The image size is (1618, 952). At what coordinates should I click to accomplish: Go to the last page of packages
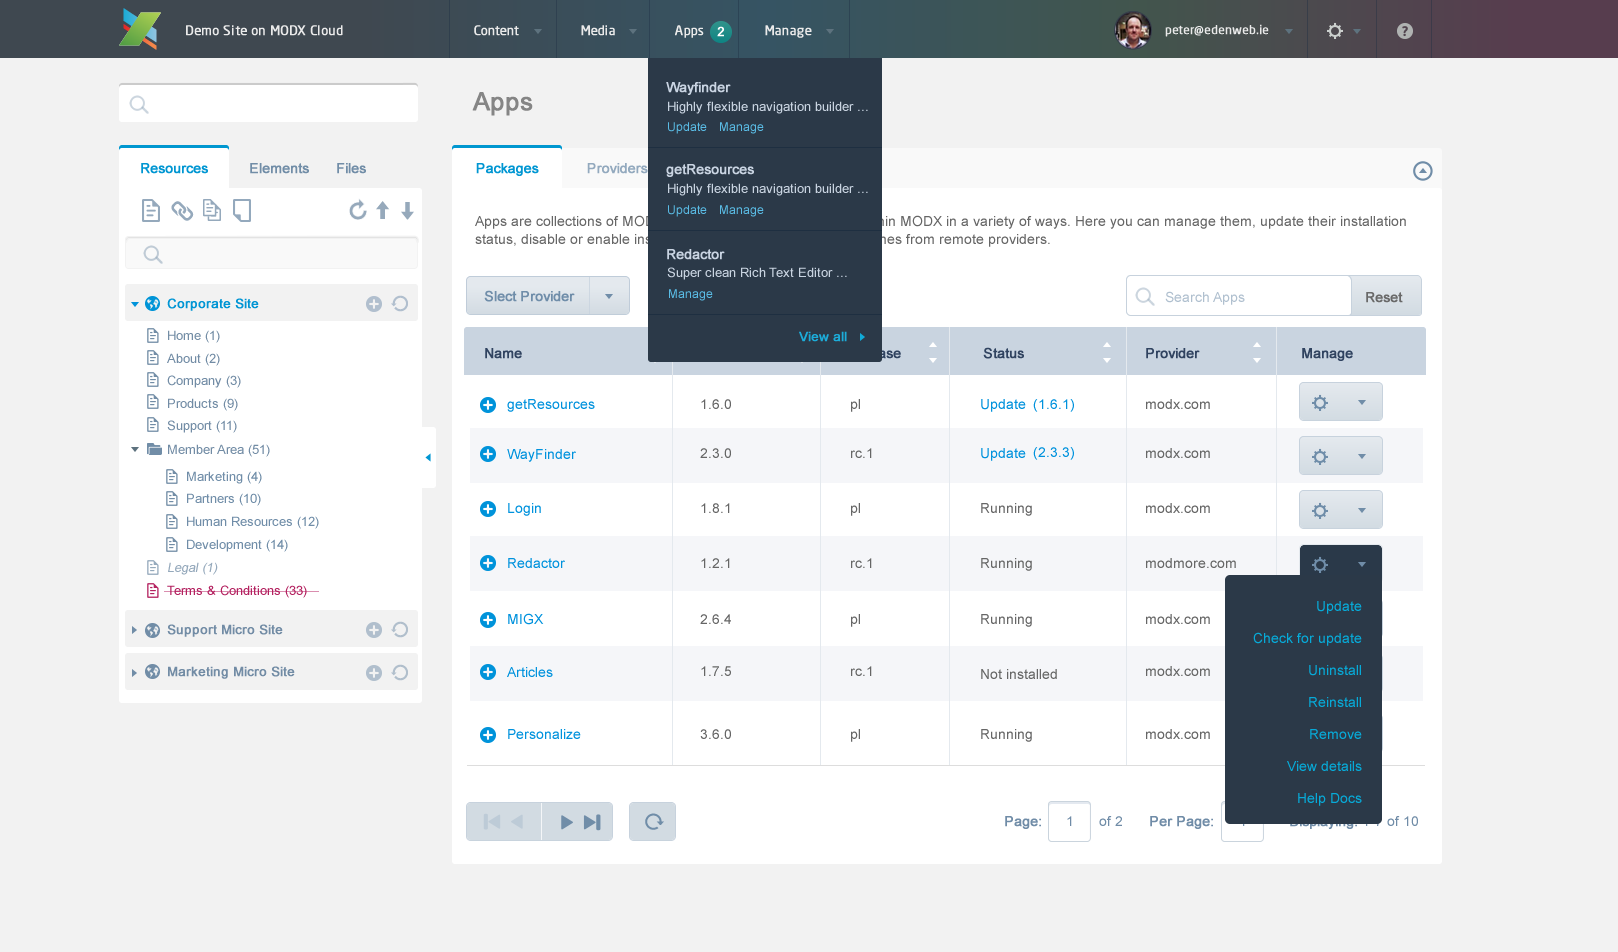593,822
